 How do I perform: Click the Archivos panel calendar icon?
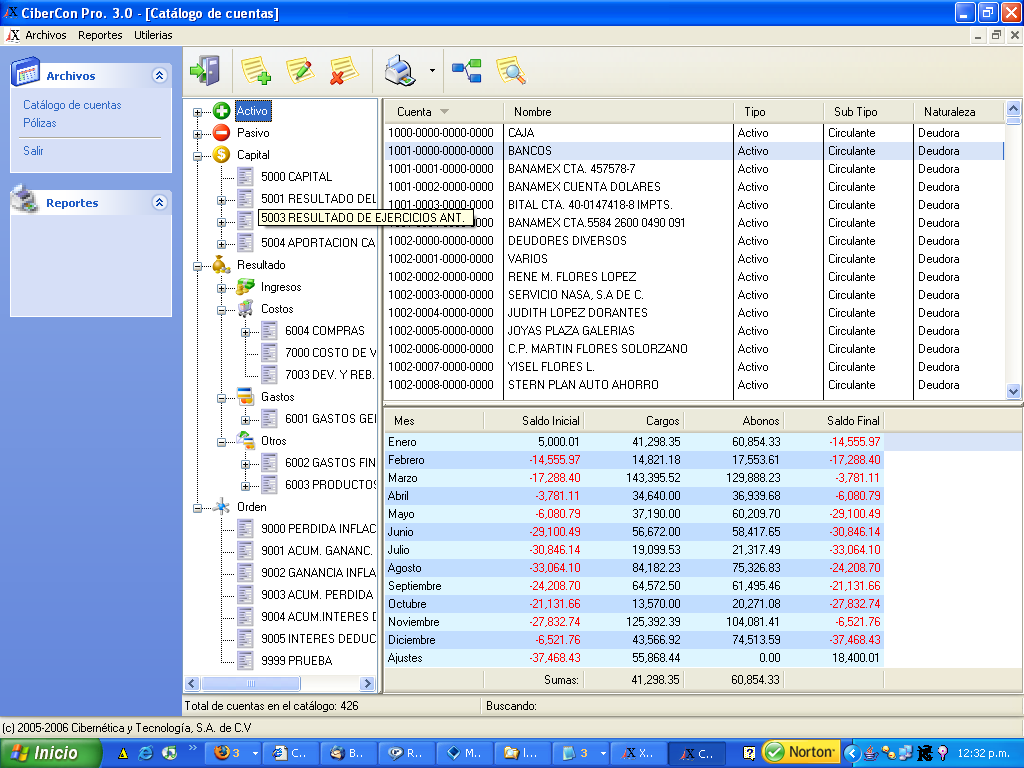point(26,72)
